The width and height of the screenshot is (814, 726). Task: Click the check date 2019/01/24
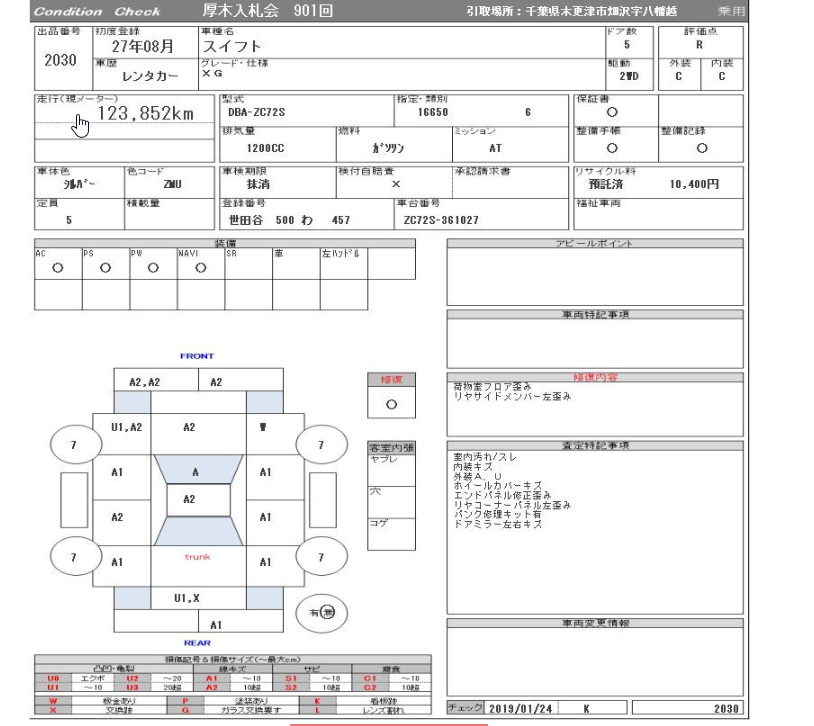pyautogui.click(x=517, y=708)
